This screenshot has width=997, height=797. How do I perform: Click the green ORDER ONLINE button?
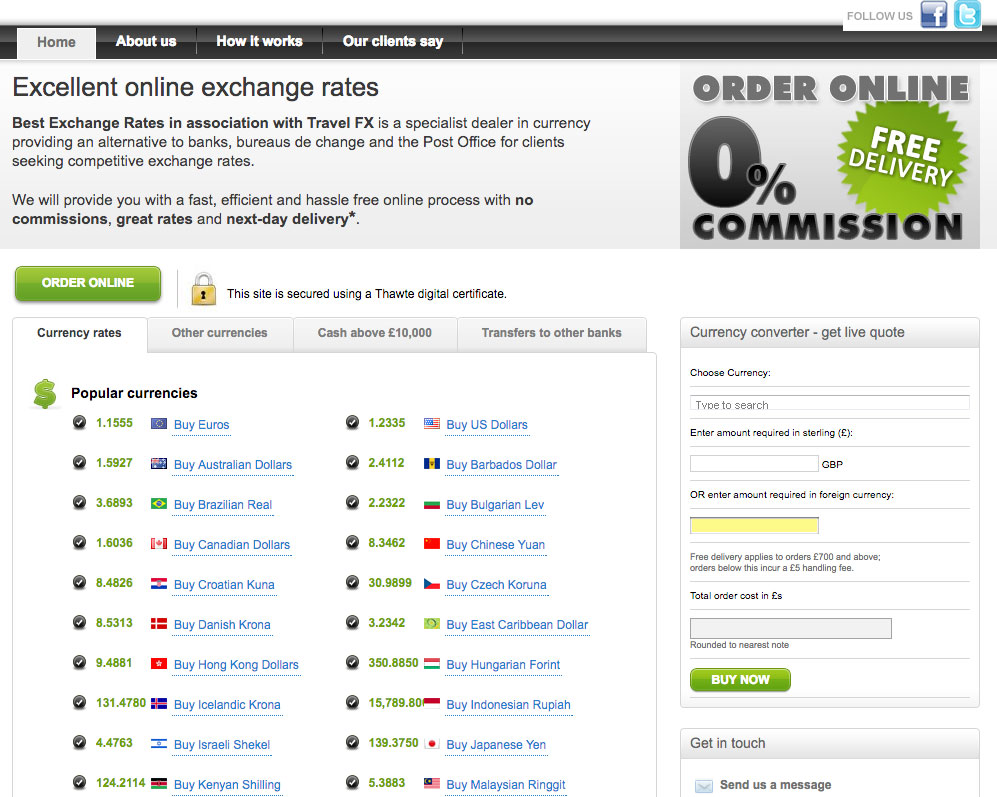[88, 283]
